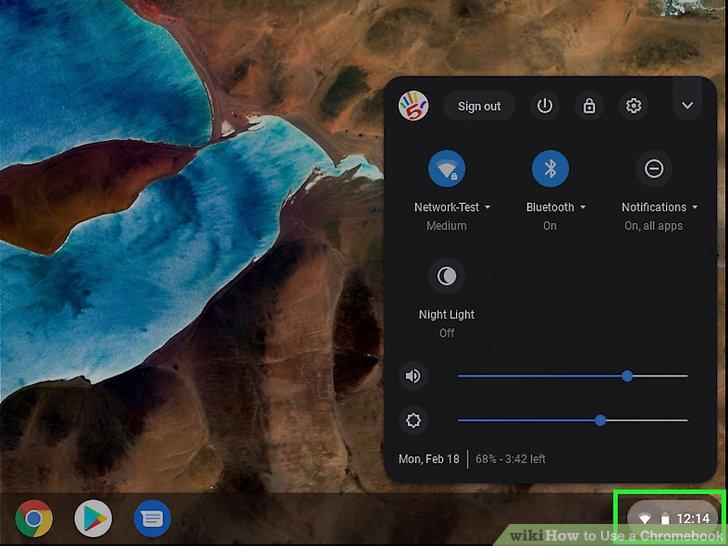This screenshot has height=546, width=728.
Task: Adjust the volume slider
Action: tap(572, 376)
